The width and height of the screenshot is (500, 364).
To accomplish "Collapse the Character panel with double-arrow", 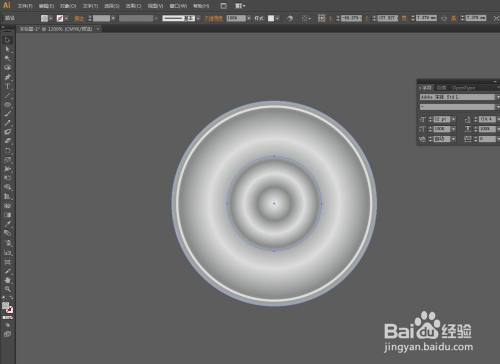I will (x=495, y=81).
